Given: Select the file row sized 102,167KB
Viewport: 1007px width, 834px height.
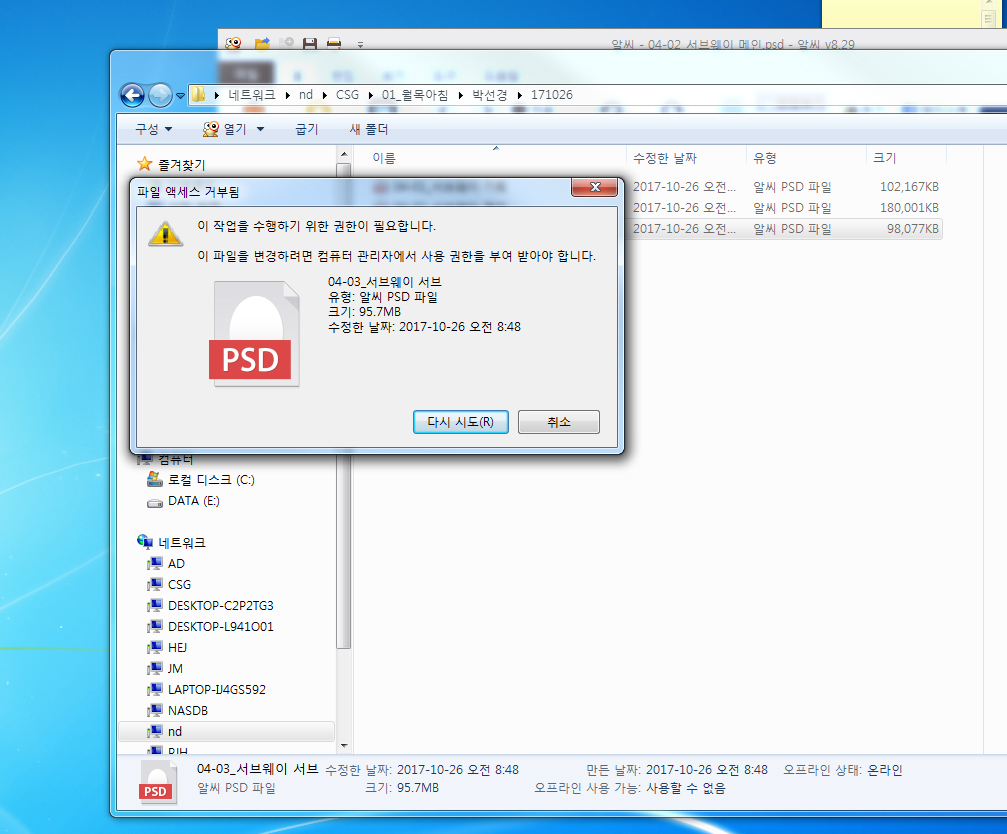Looking at the screenshot, I should pos(784,187).
